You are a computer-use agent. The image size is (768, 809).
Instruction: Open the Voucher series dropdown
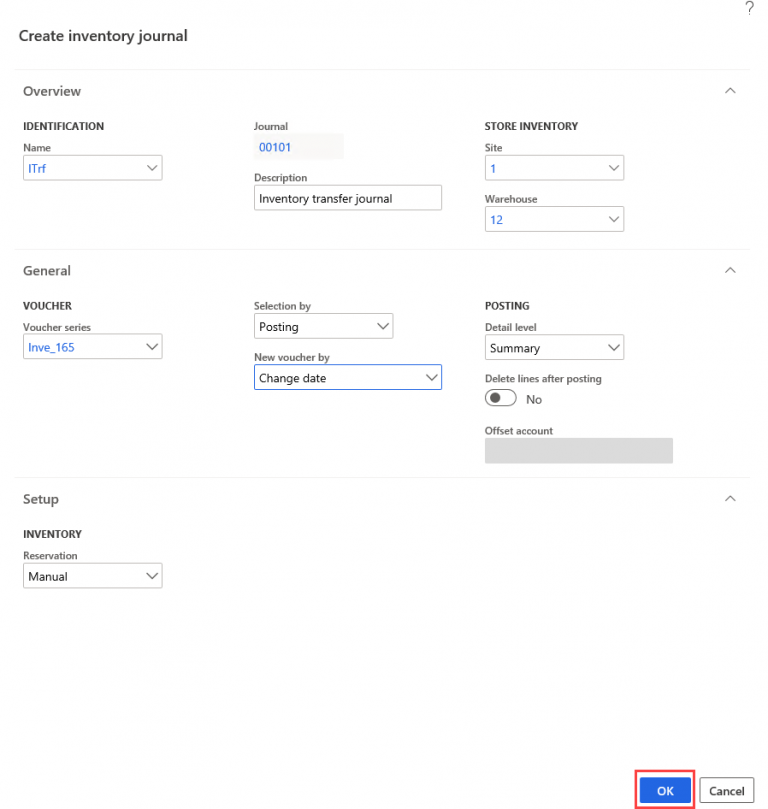[x=153, y=346]
